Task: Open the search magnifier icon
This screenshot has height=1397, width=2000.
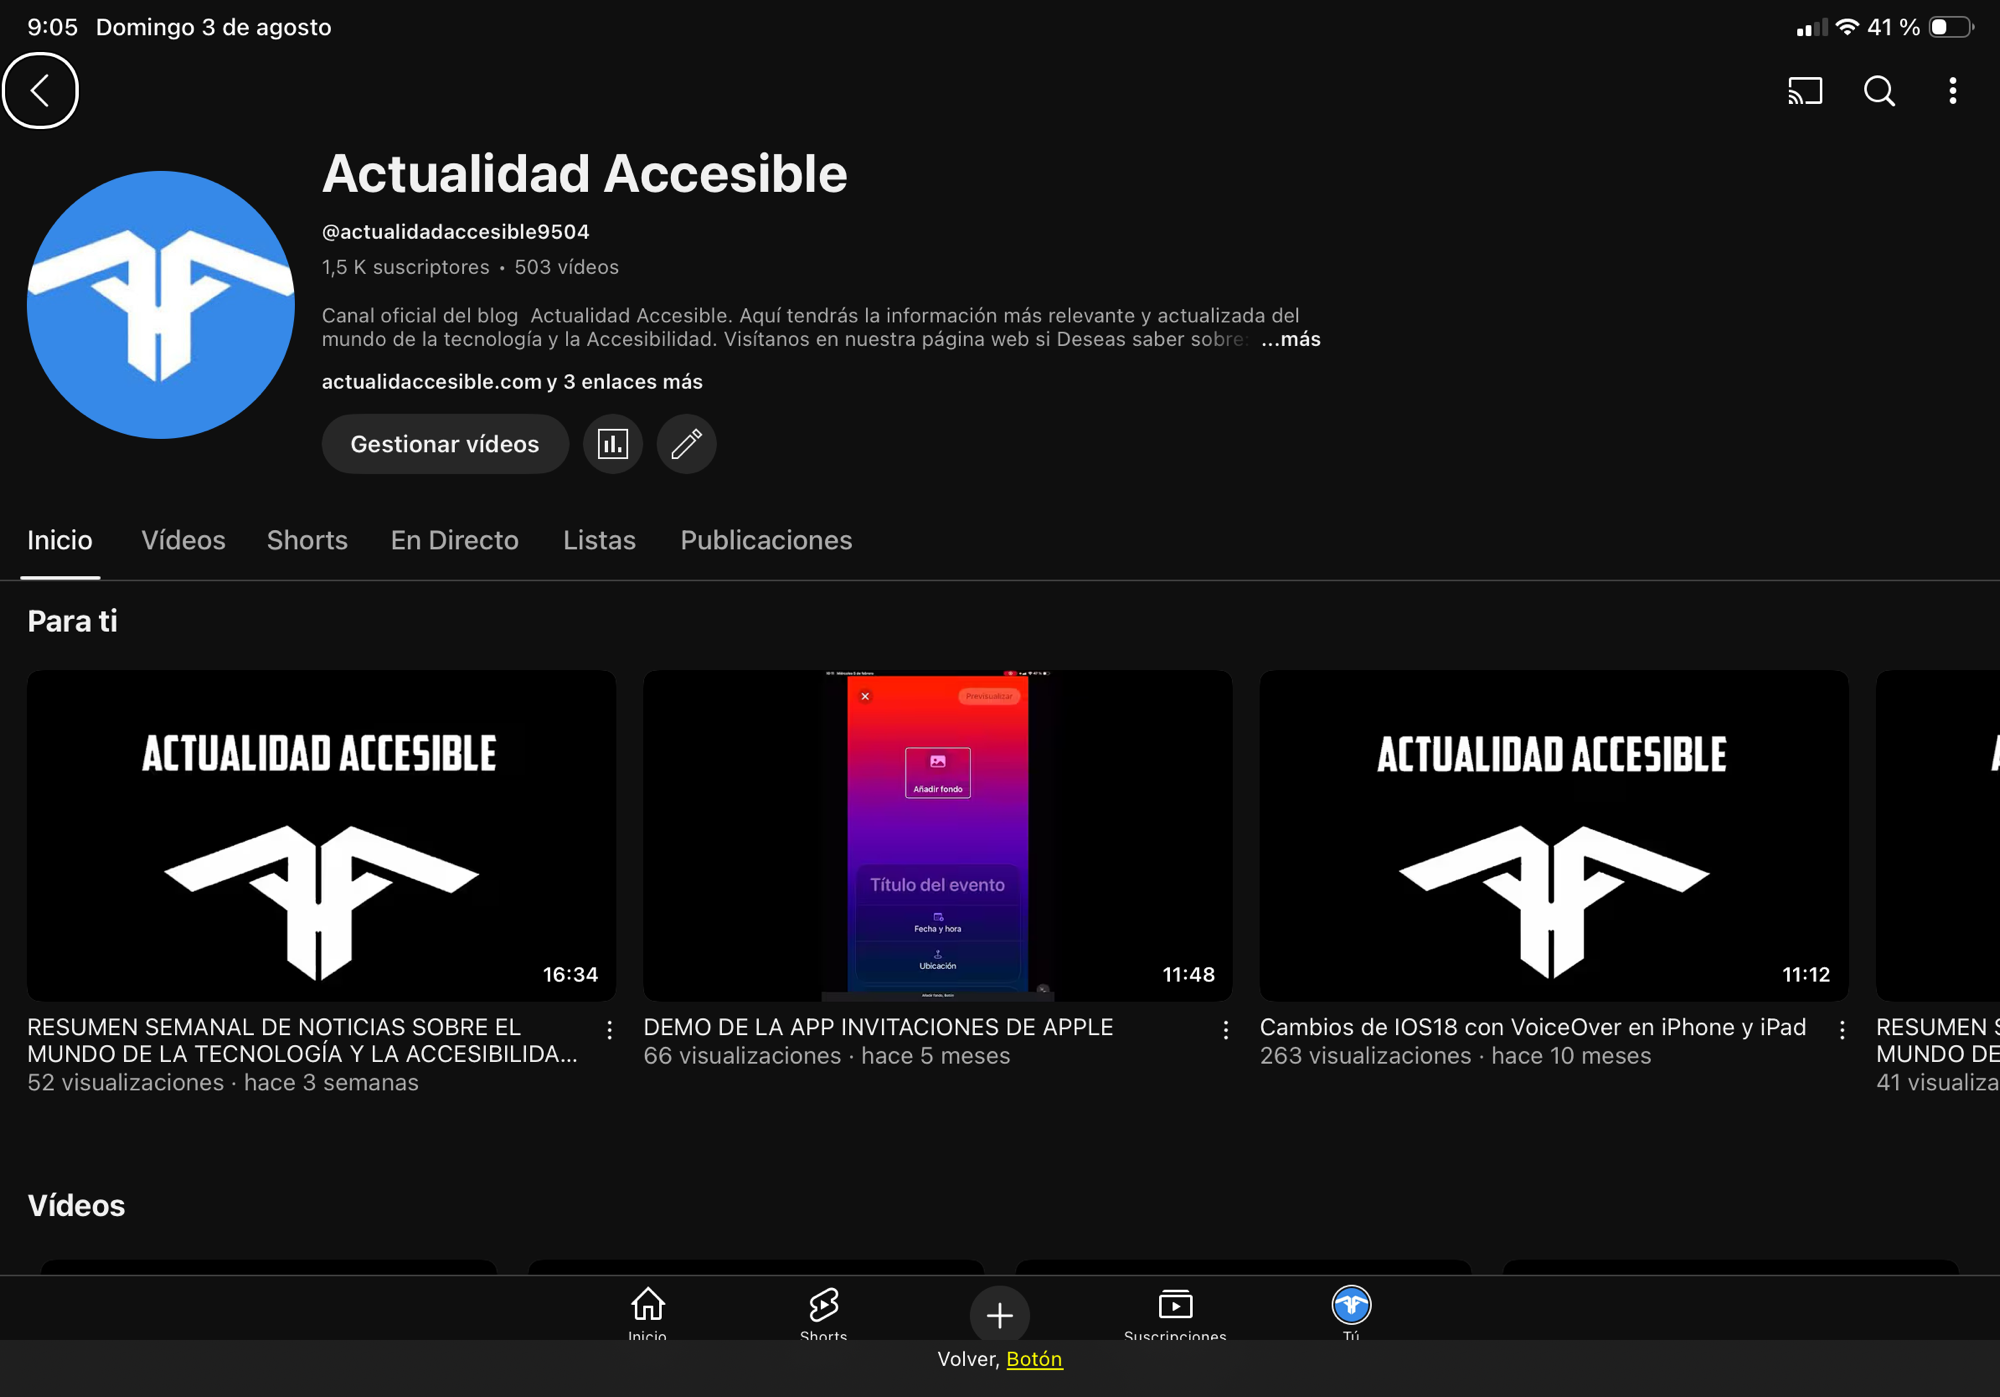Action: pos(1879,91)
